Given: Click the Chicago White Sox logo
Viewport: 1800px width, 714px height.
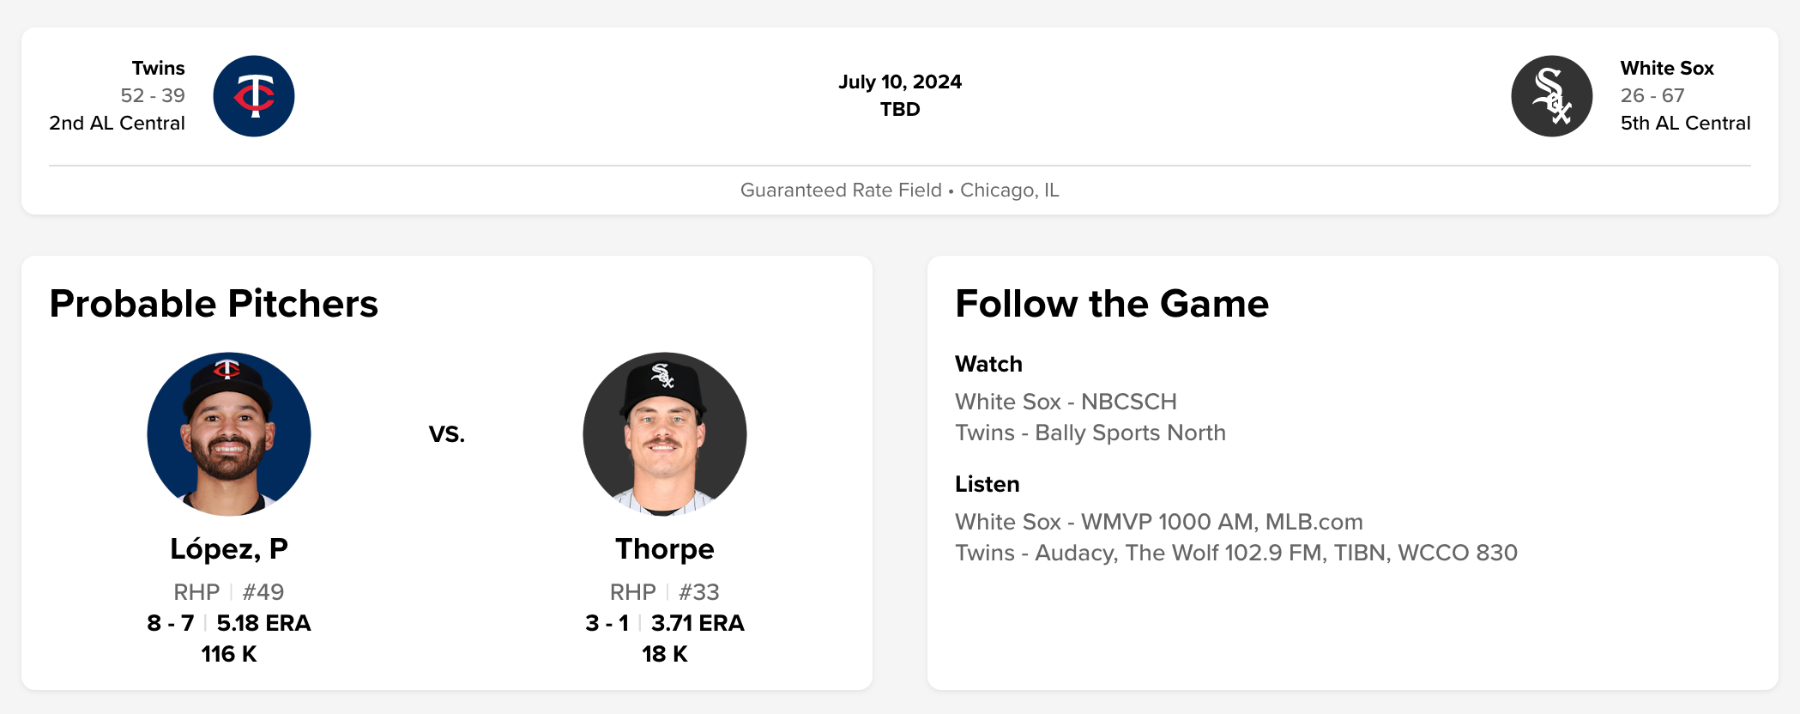Looking at the screenshot, I should coord(1551,96).
